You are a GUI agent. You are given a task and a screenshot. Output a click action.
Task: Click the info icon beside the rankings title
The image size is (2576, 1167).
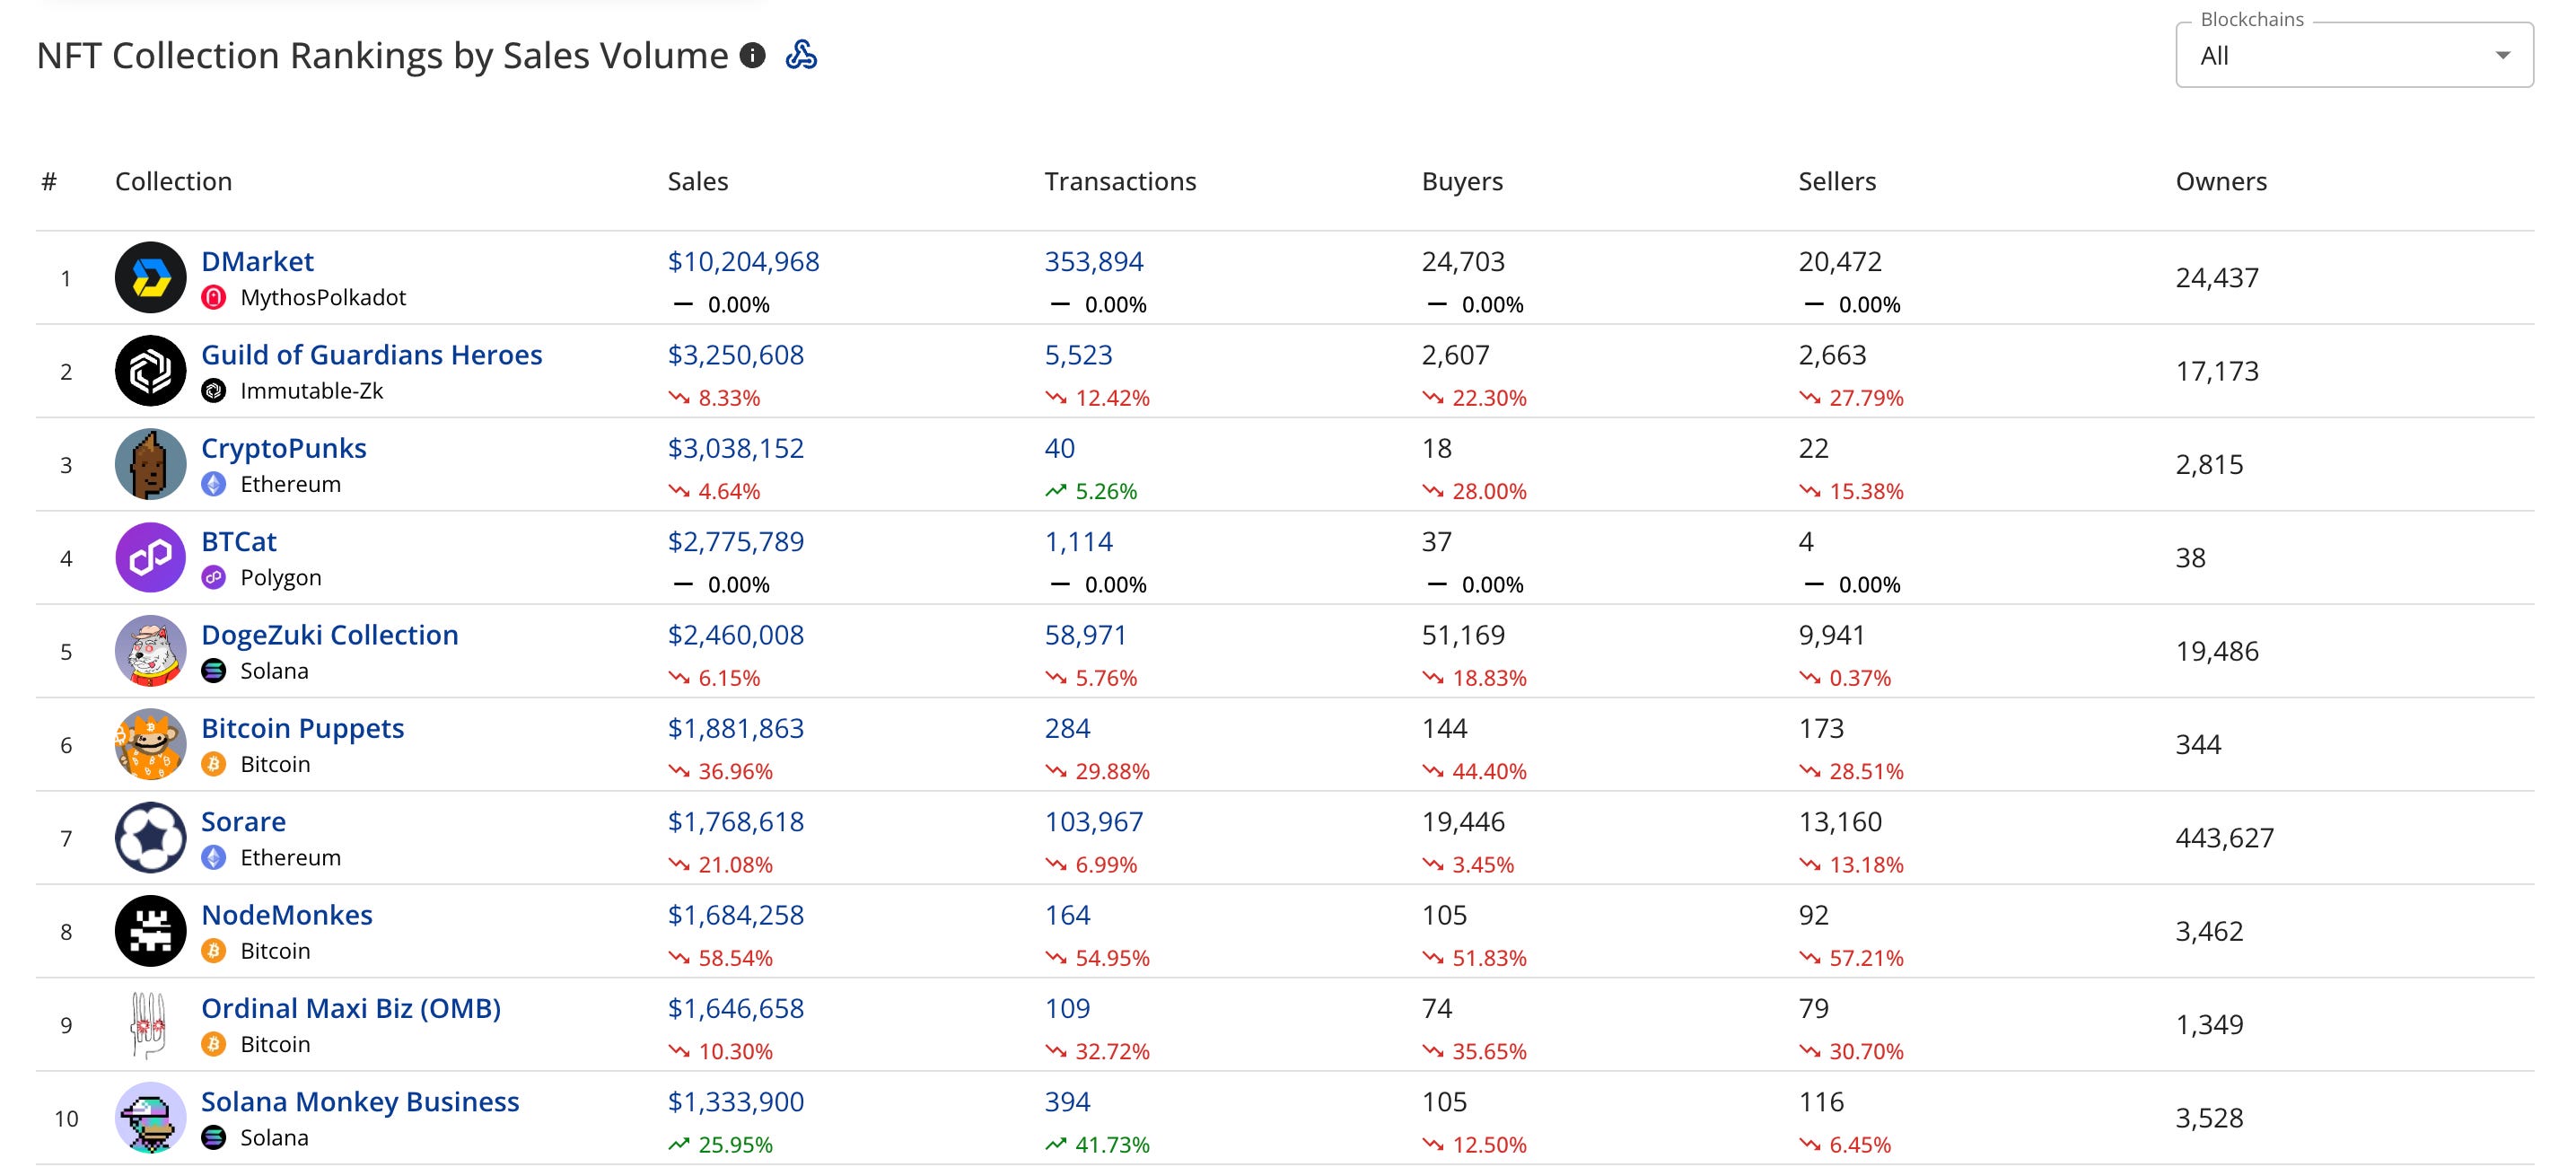[752, 56]
